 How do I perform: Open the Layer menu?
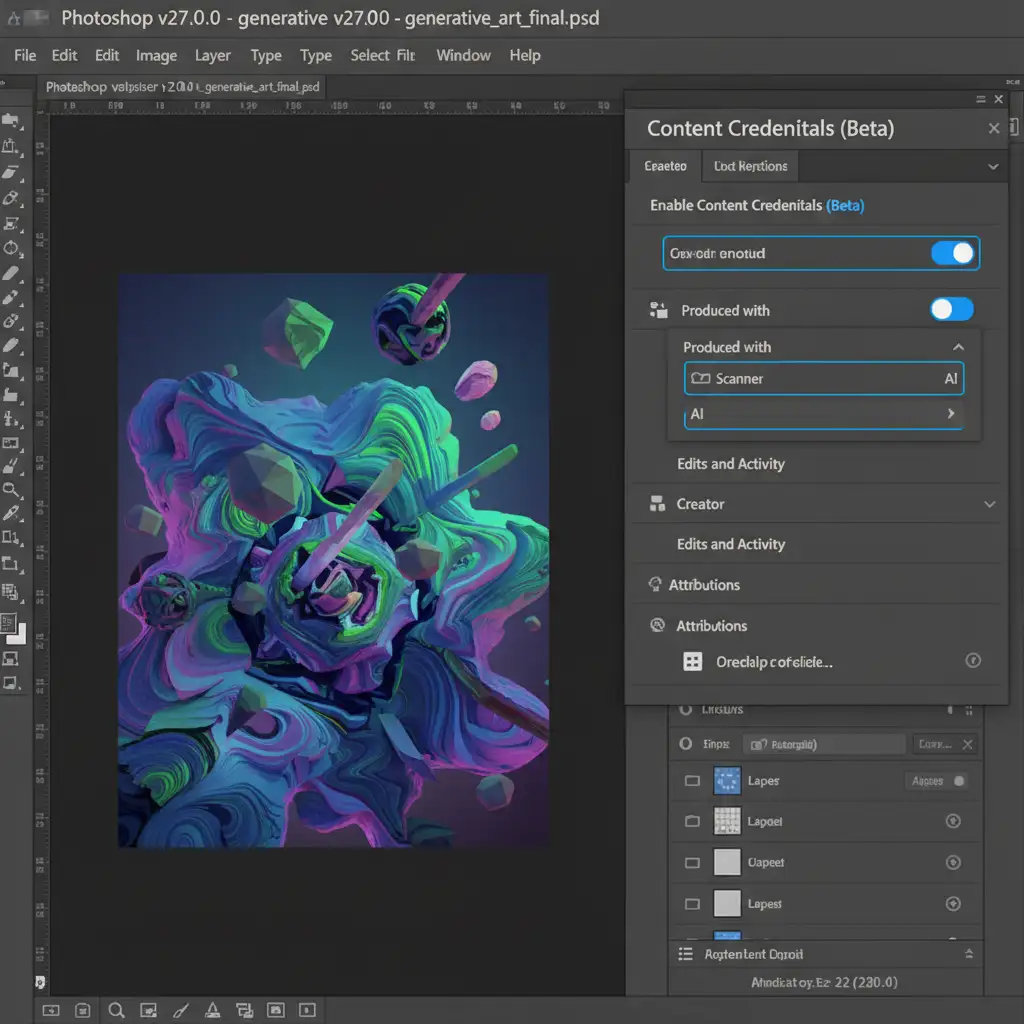click(212, 55)
